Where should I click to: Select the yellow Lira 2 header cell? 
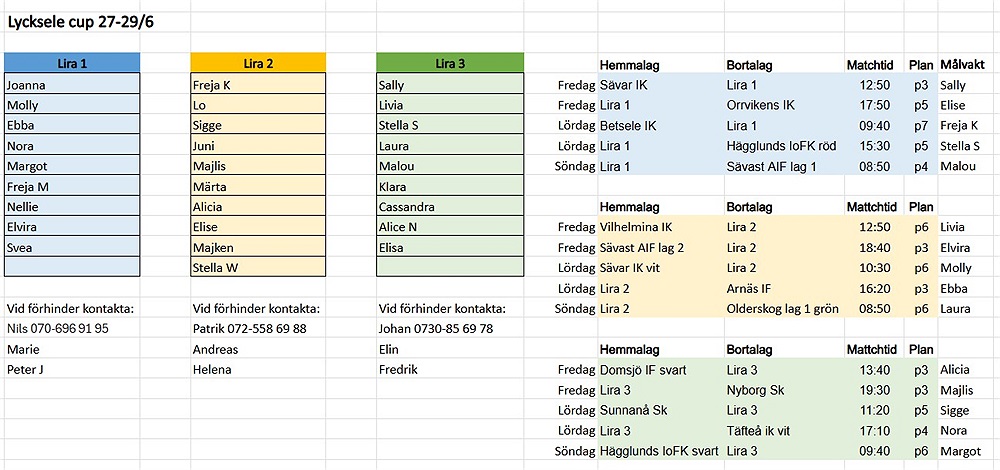coord(258,63)
